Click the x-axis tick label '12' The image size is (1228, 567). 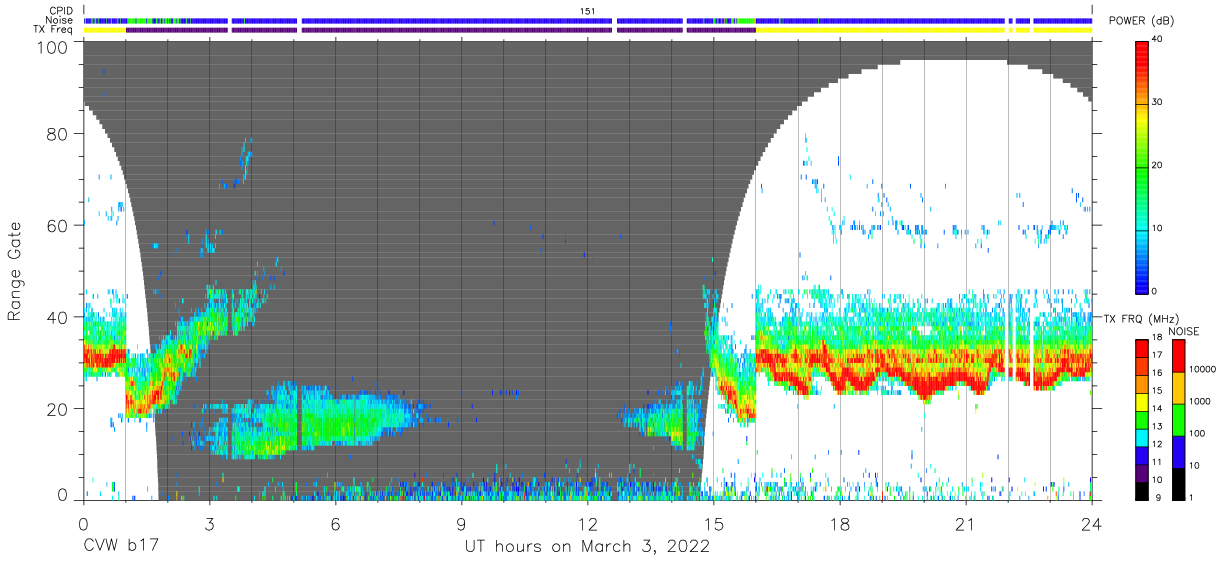587,524
